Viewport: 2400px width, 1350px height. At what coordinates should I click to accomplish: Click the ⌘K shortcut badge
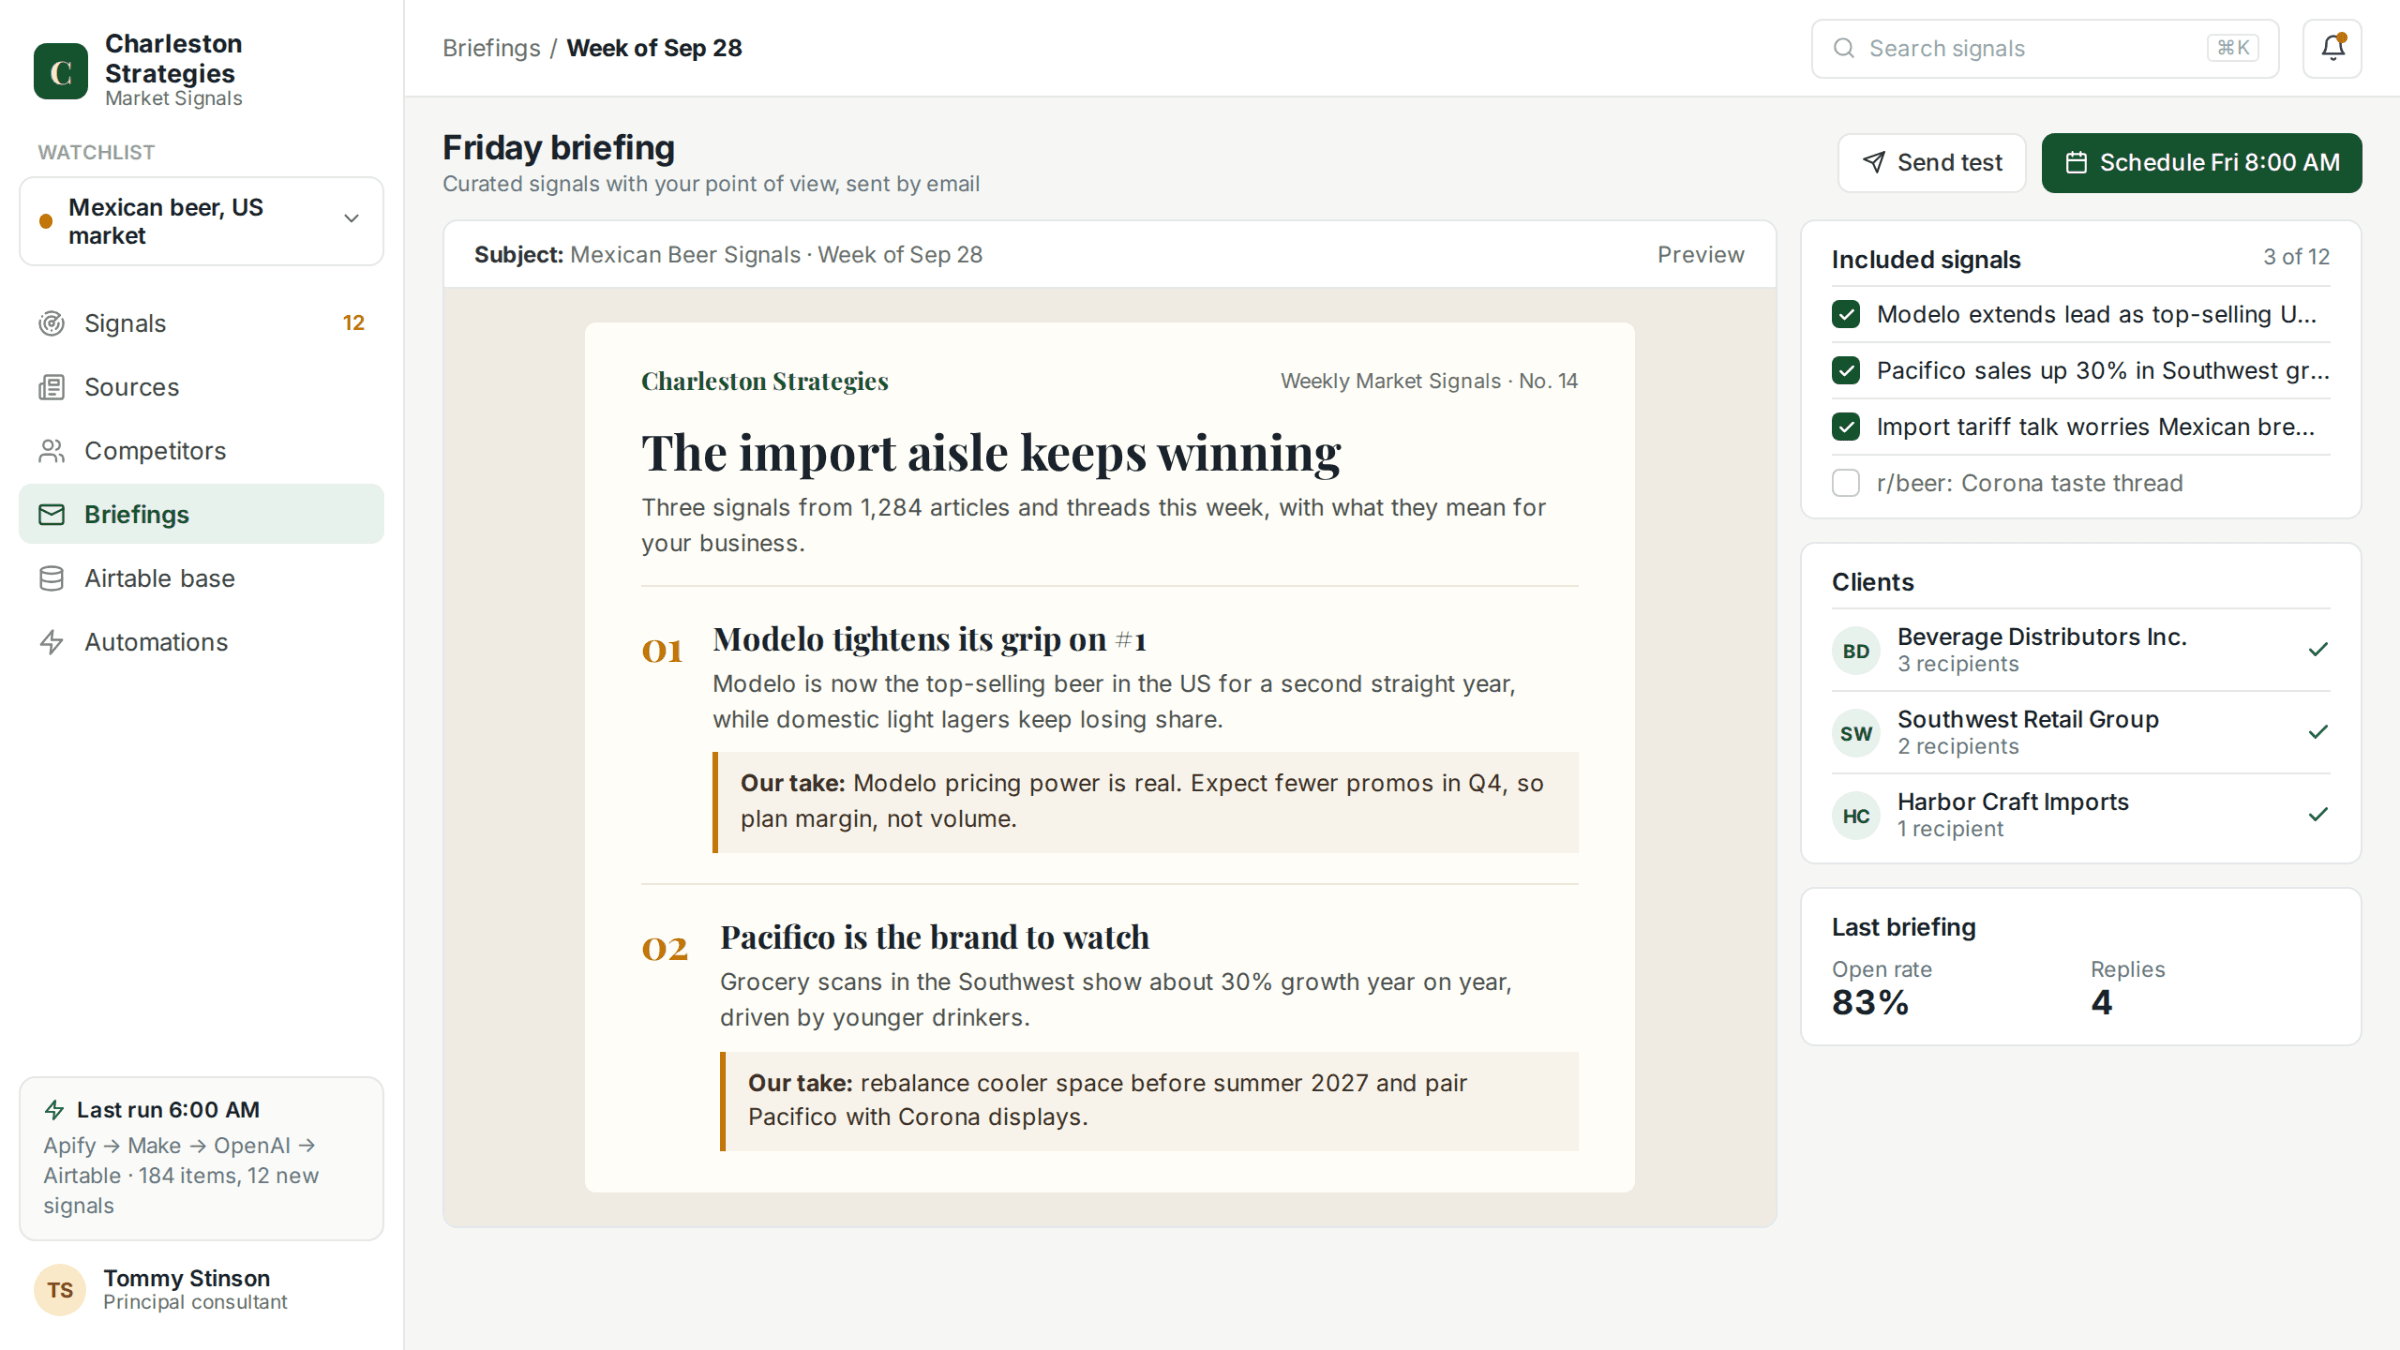pyautogui.click(x=2232, y=47)
